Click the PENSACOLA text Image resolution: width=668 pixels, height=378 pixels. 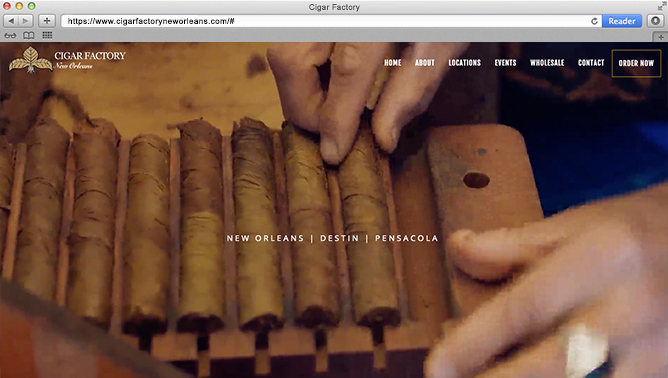[x=406, y=238]
